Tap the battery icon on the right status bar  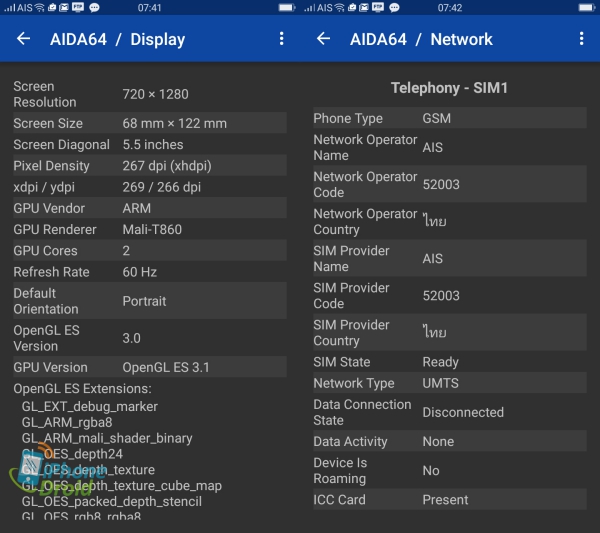587,7
